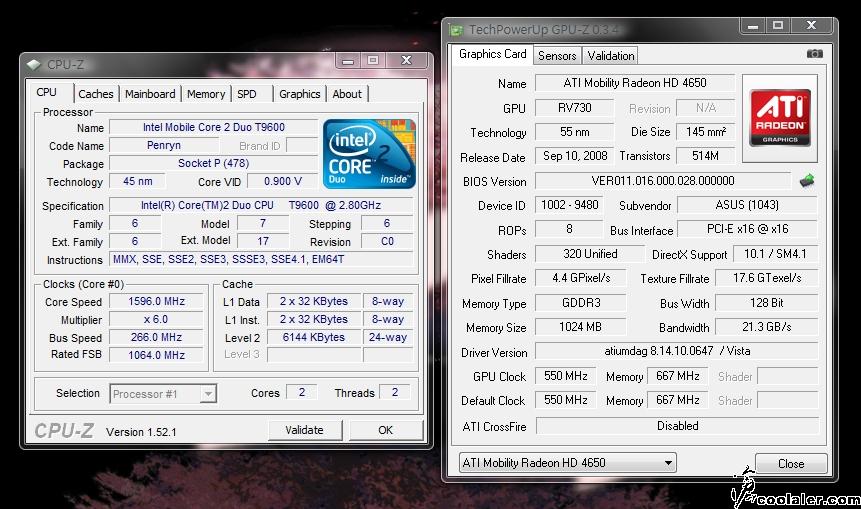This screenshot has width=861, height=509.
Task: Click the Pixel Fillrate value 4.4 GPixel/s
Action: click(581, 278)
